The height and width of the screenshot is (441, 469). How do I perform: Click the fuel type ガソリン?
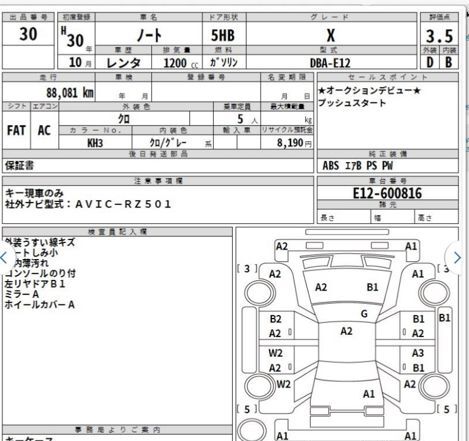click(x=224, y=62)
